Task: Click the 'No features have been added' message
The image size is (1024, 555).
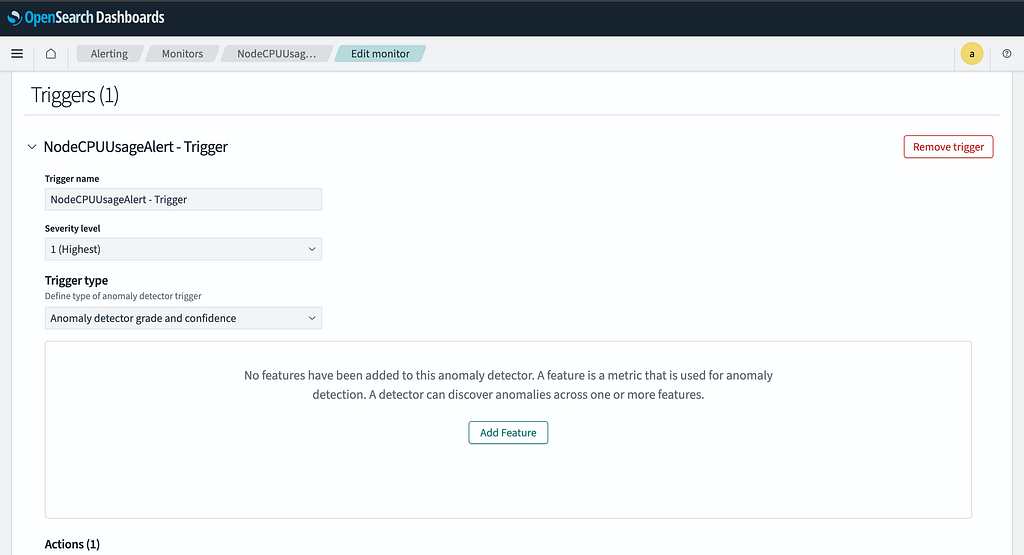Action: 508,385
